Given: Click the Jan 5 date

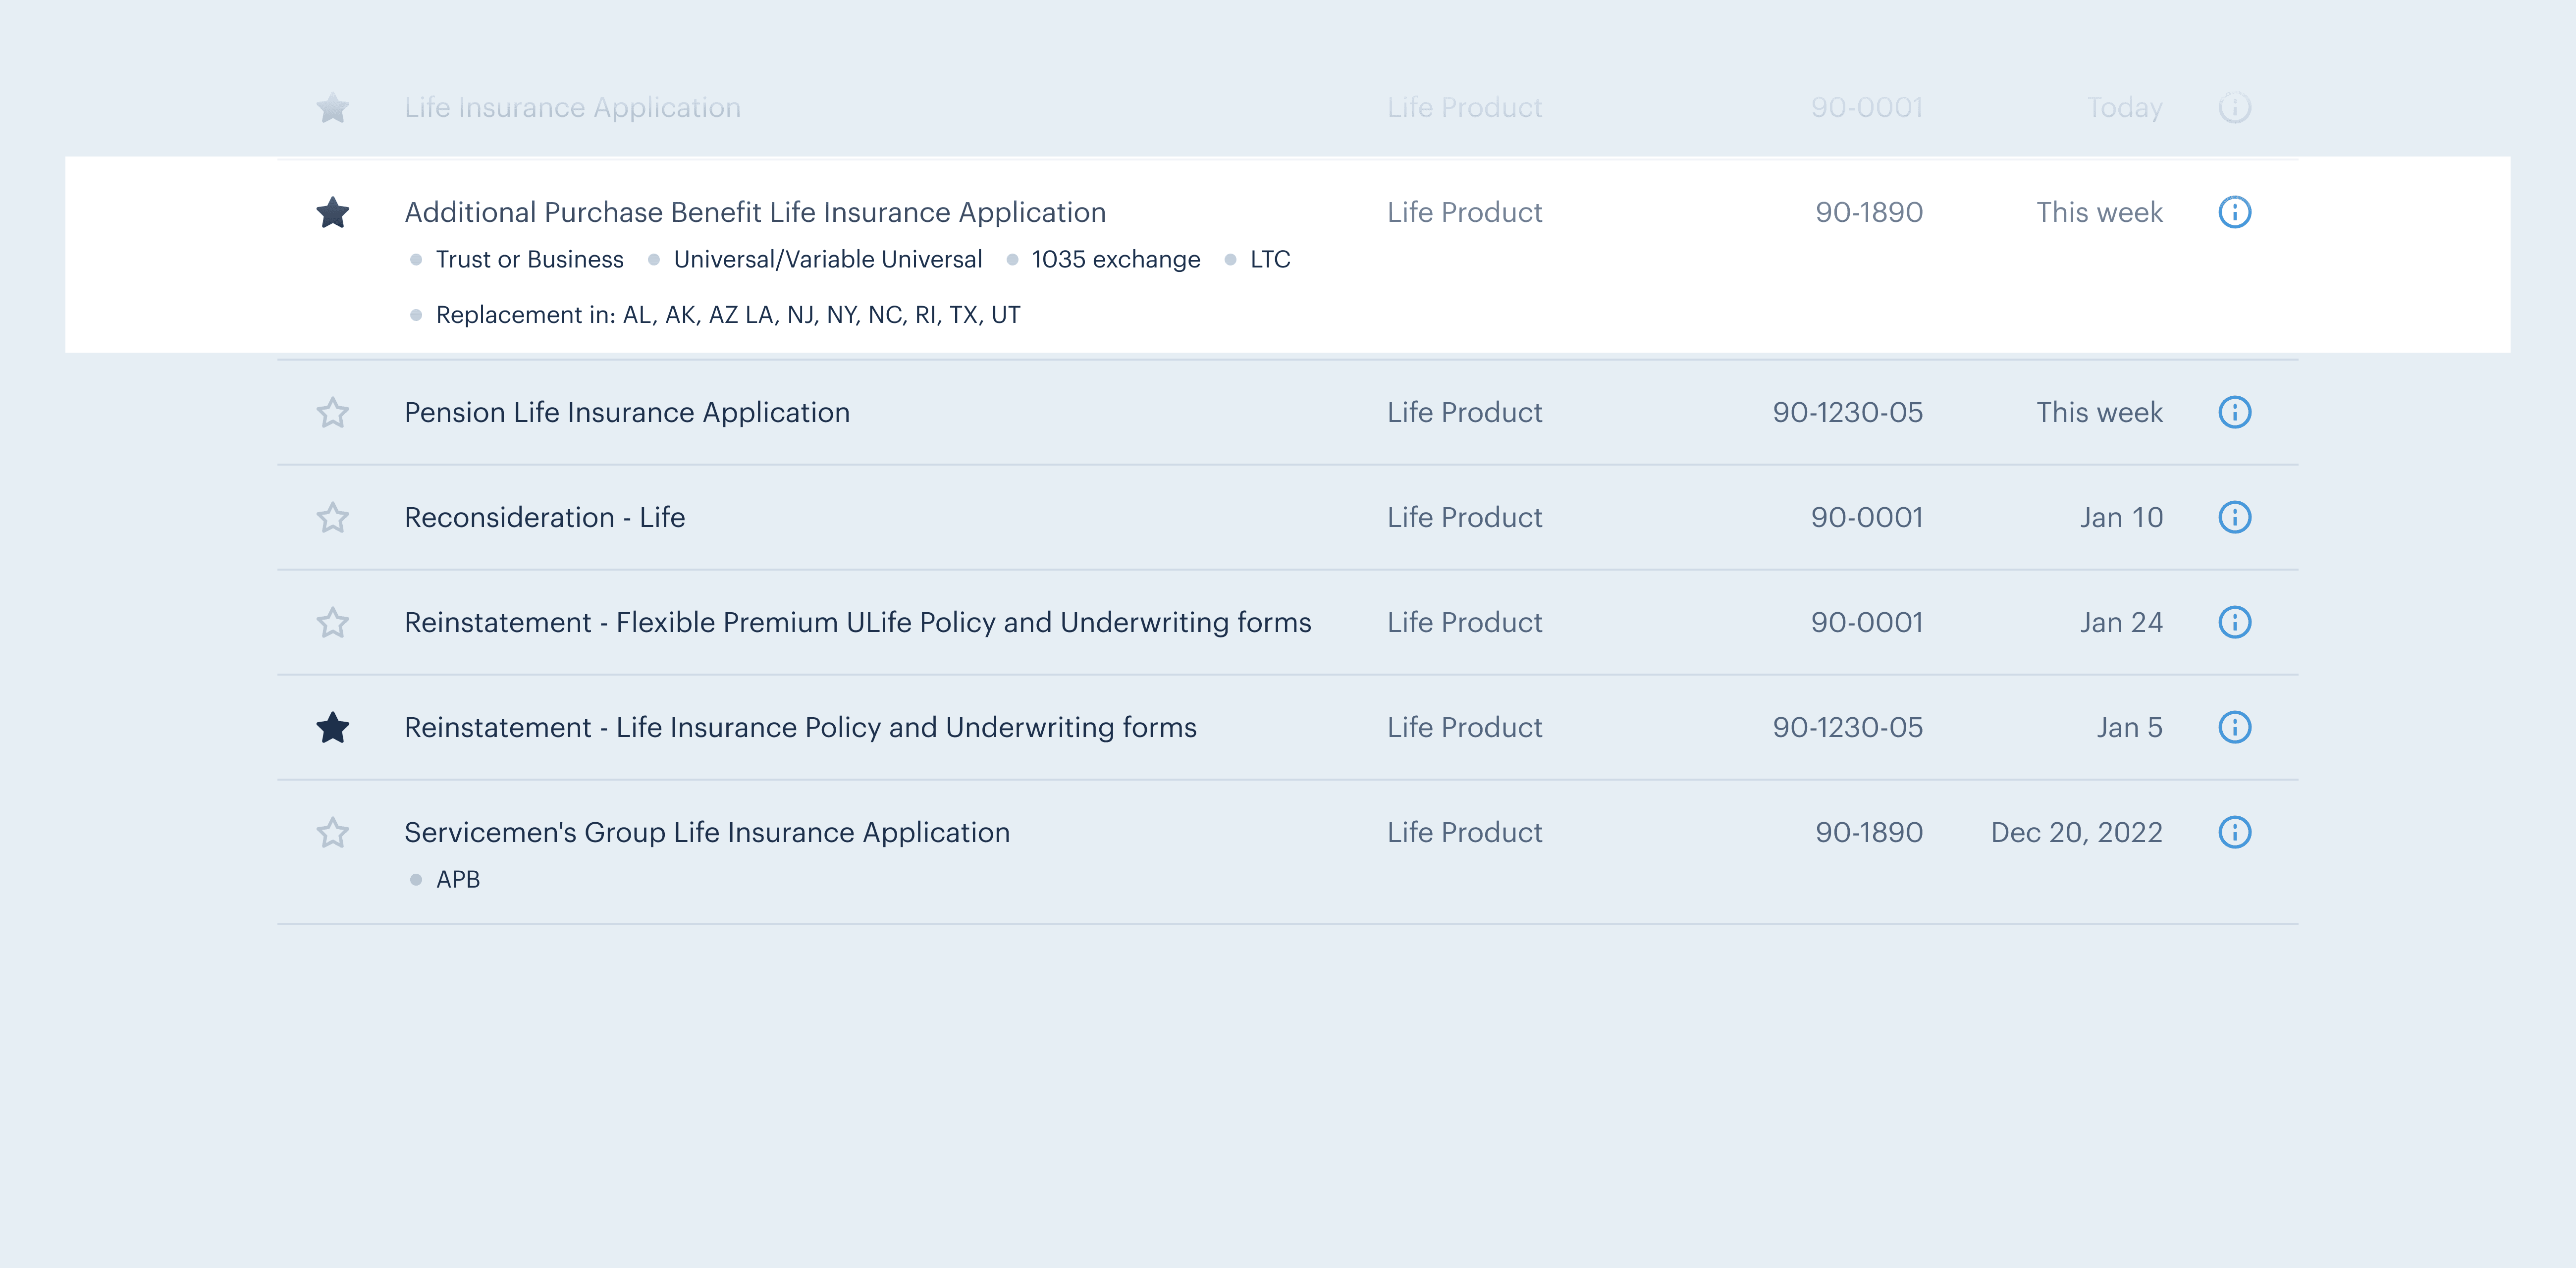Looking at the screenshot, I should [x=2129, y=727].
